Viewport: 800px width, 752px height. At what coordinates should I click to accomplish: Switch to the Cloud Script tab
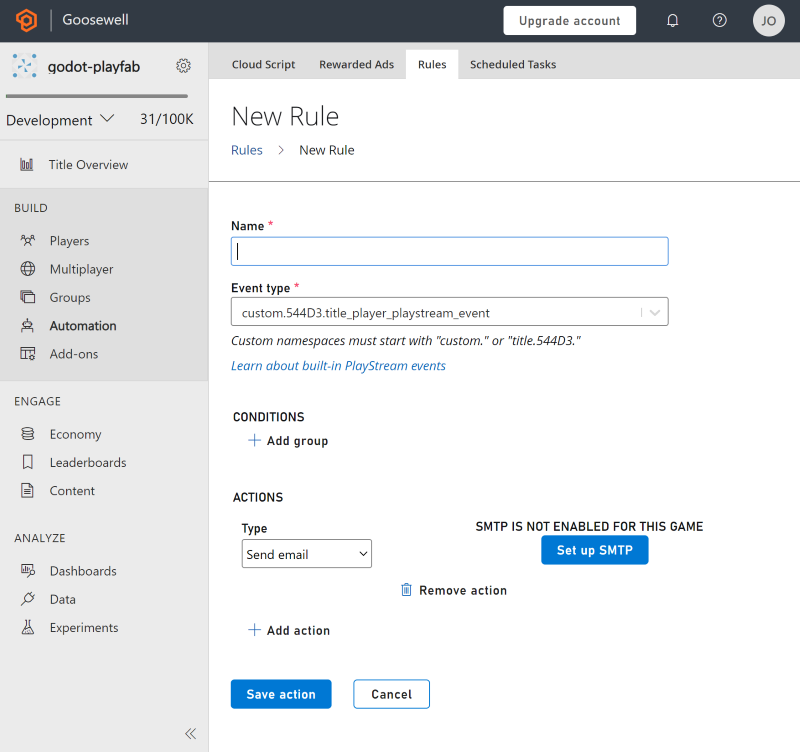point(263,64)
